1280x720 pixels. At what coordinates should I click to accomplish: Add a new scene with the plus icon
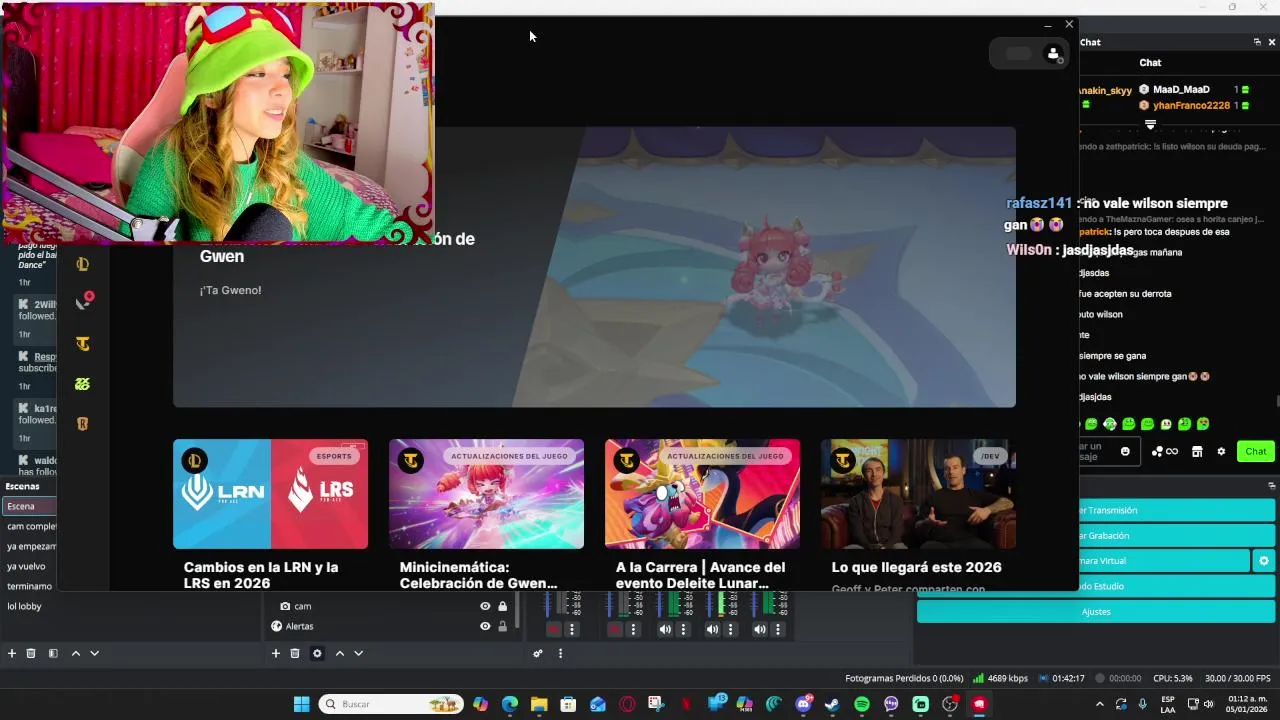(12, 653)
